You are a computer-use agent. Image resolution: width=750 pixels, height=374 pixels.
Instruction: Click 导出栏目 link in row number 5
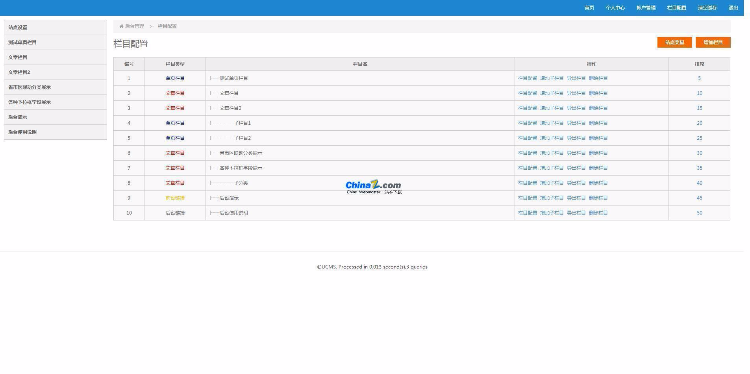[x=576, y=138]
